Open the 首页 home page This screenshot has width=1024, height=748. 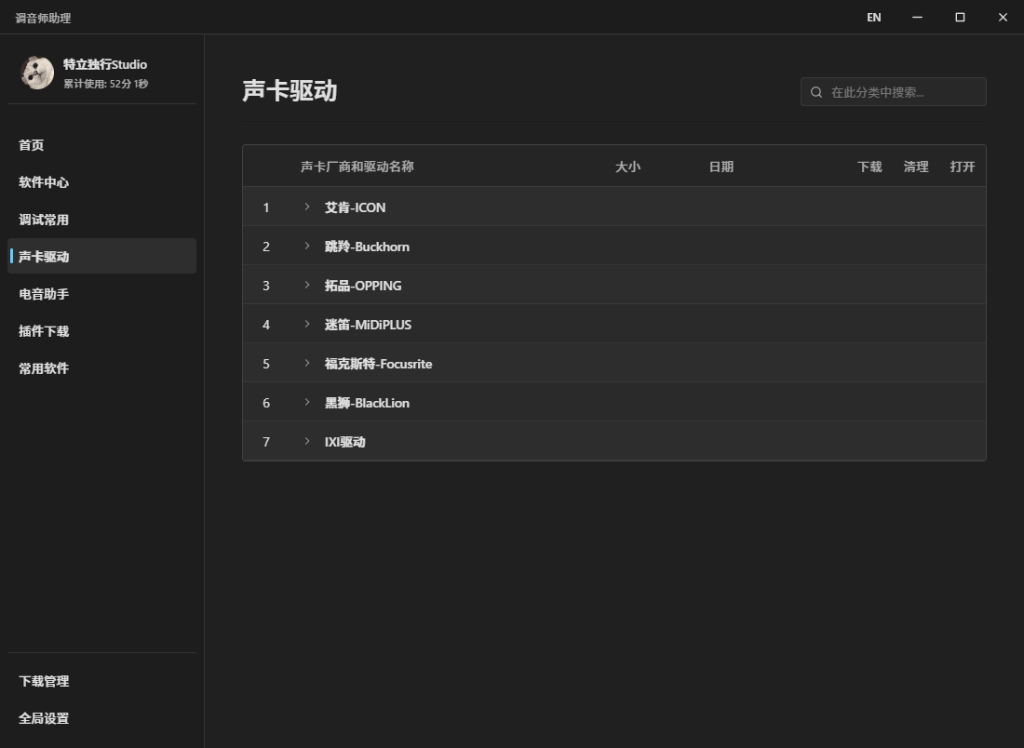32,145
